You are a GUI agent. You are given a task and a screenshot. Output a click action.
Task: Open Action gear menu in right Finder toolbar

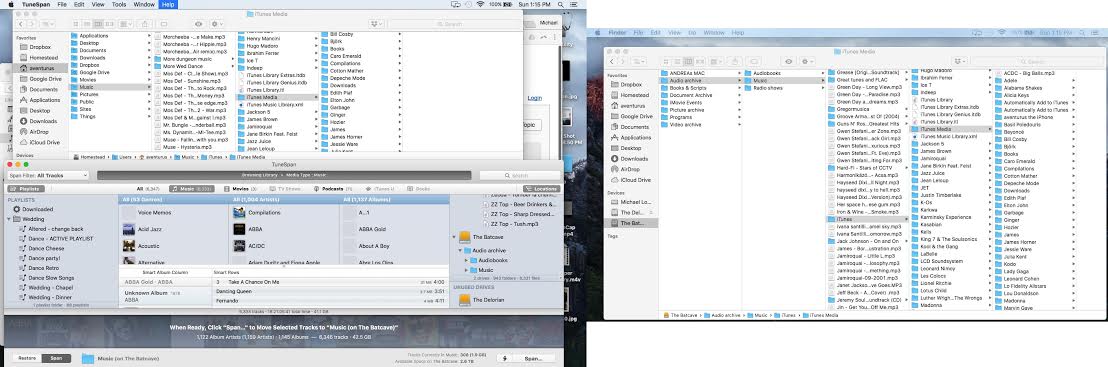808,62
